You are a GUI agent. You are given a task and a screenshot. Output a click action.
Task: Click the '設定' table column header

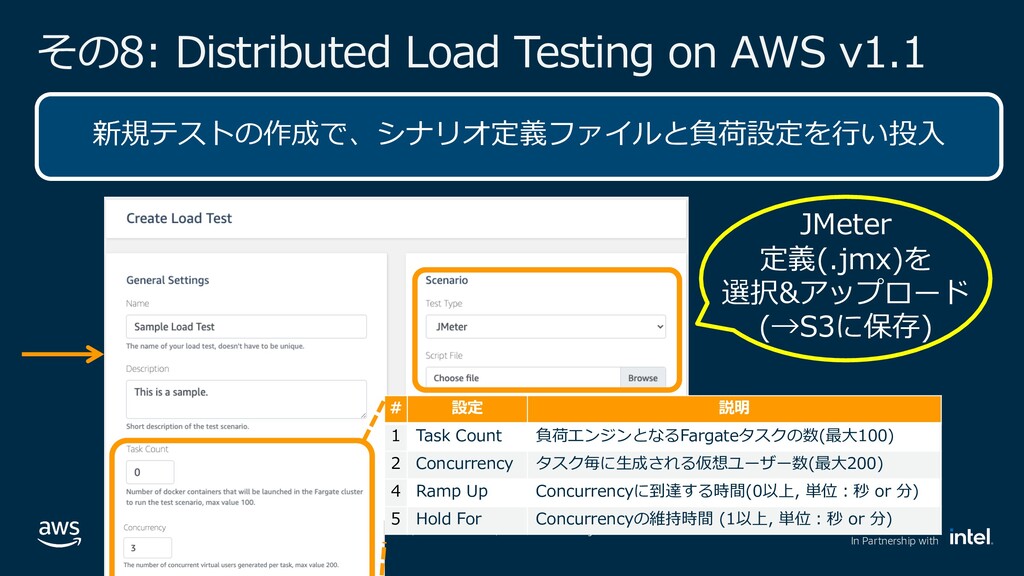467,408
